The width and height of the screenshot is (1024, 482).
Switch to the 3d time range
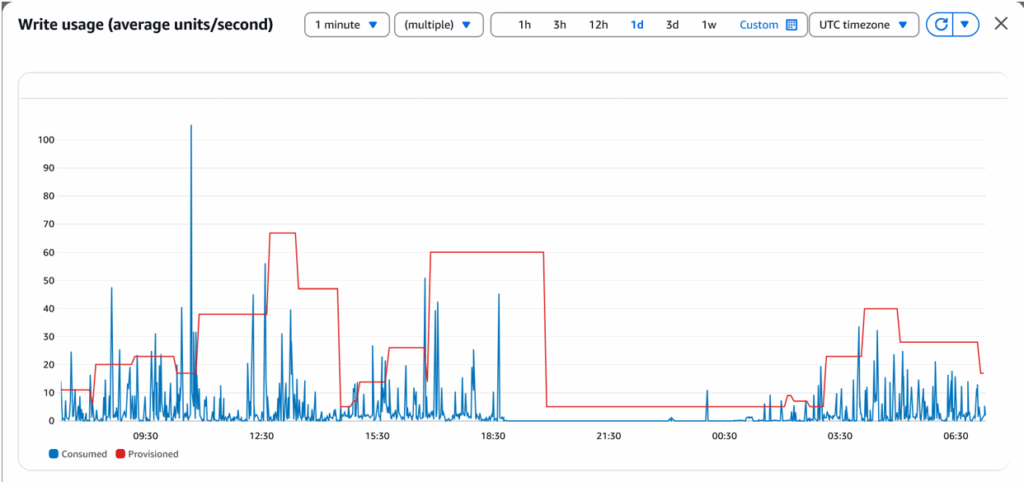(673, 25)
